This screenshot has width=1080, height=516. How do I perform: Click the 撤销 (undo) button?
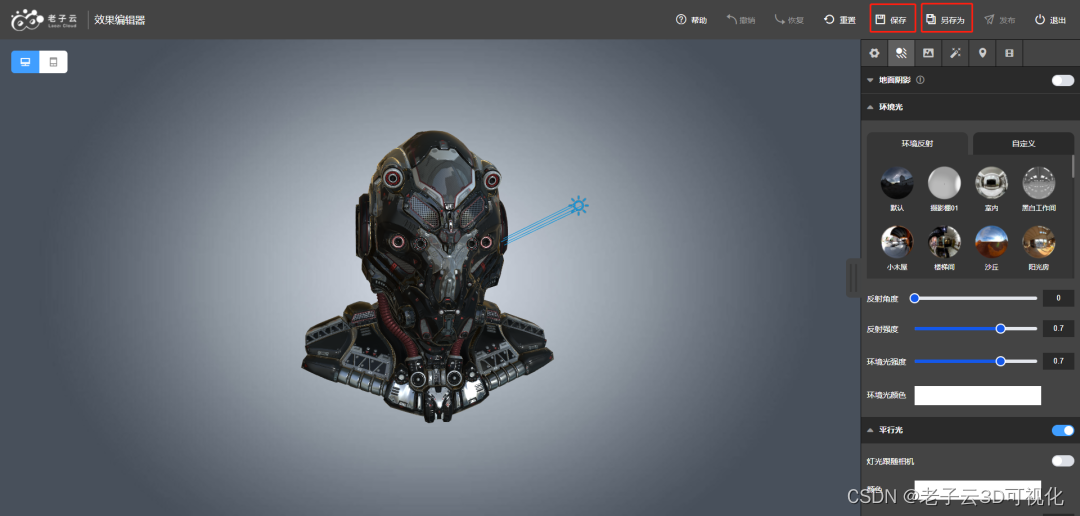coord(740,20)
